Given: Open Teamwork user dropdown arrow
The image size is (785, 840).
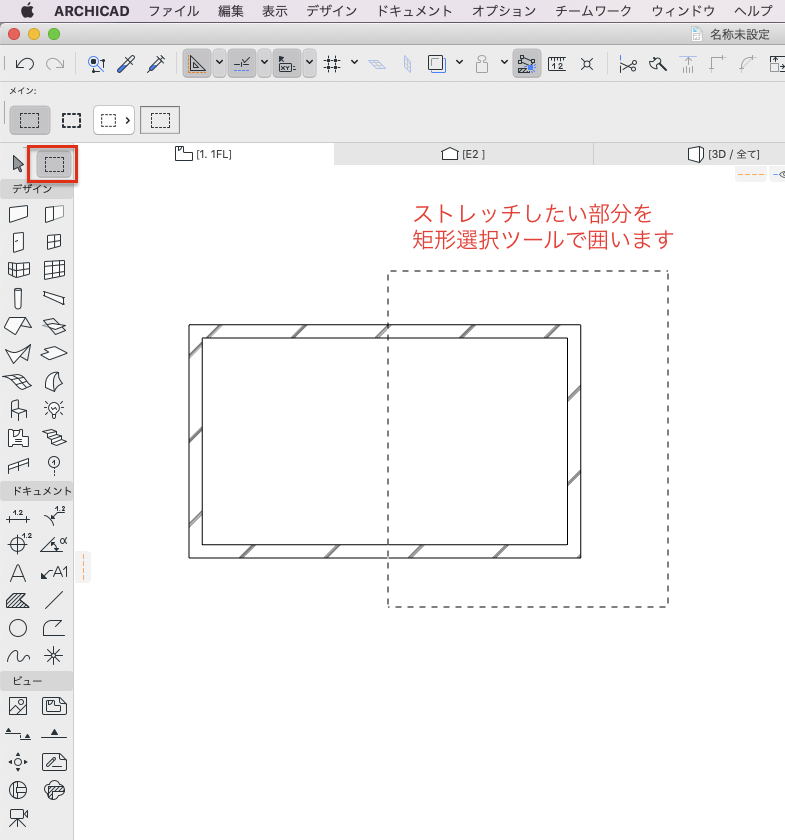Looking at the screenshot, I should point(504,62).
